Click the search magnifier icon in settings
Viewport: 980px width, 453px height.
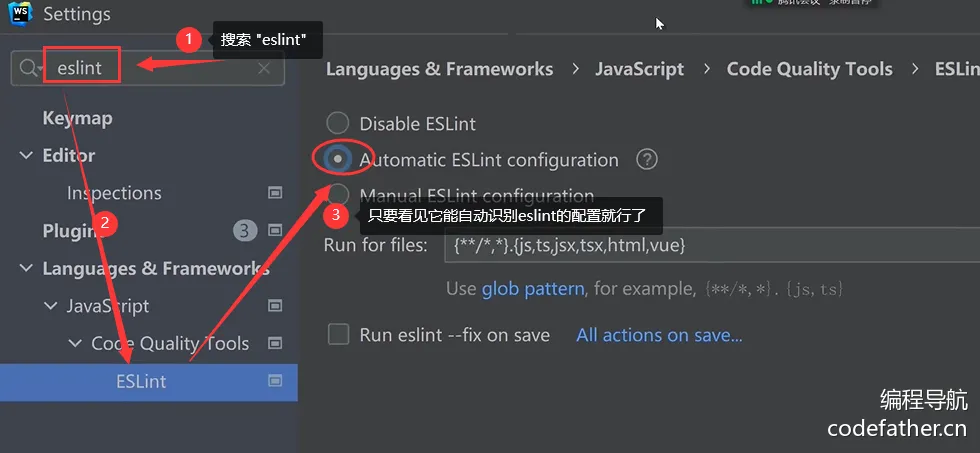click(29, 67)
